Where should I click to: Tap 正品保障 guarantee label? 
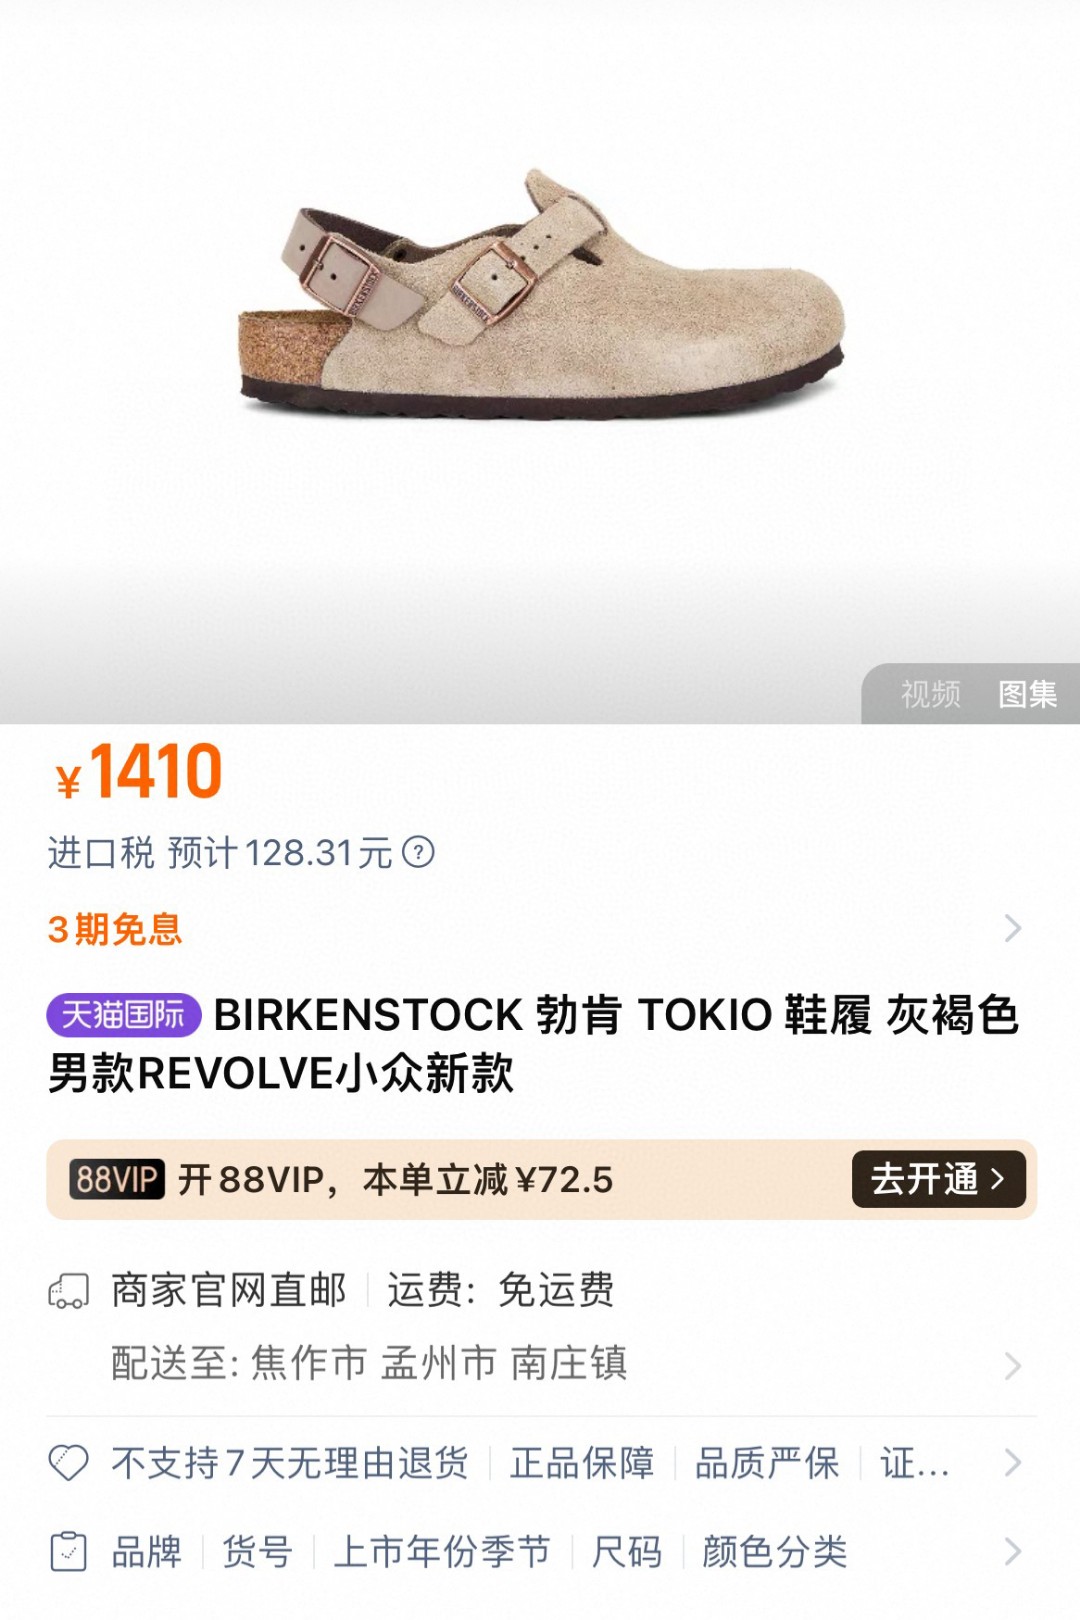point(582,1463)
